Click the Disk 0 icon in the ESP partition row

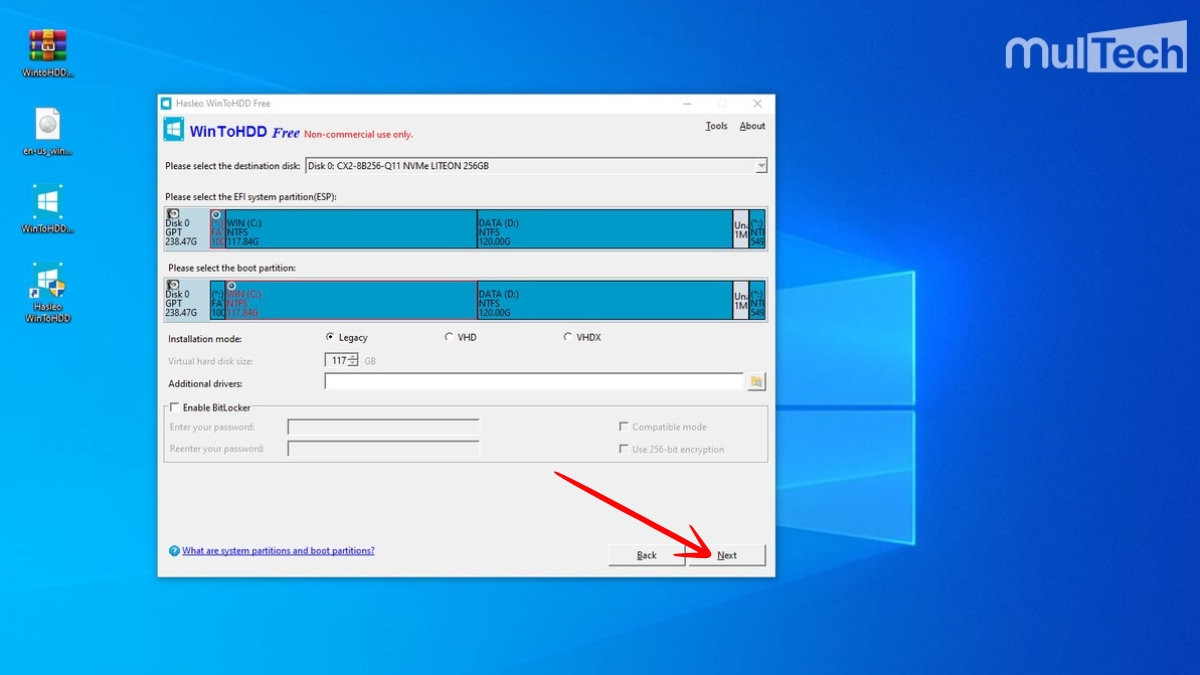pyautogui.click(x=173, y=214)
